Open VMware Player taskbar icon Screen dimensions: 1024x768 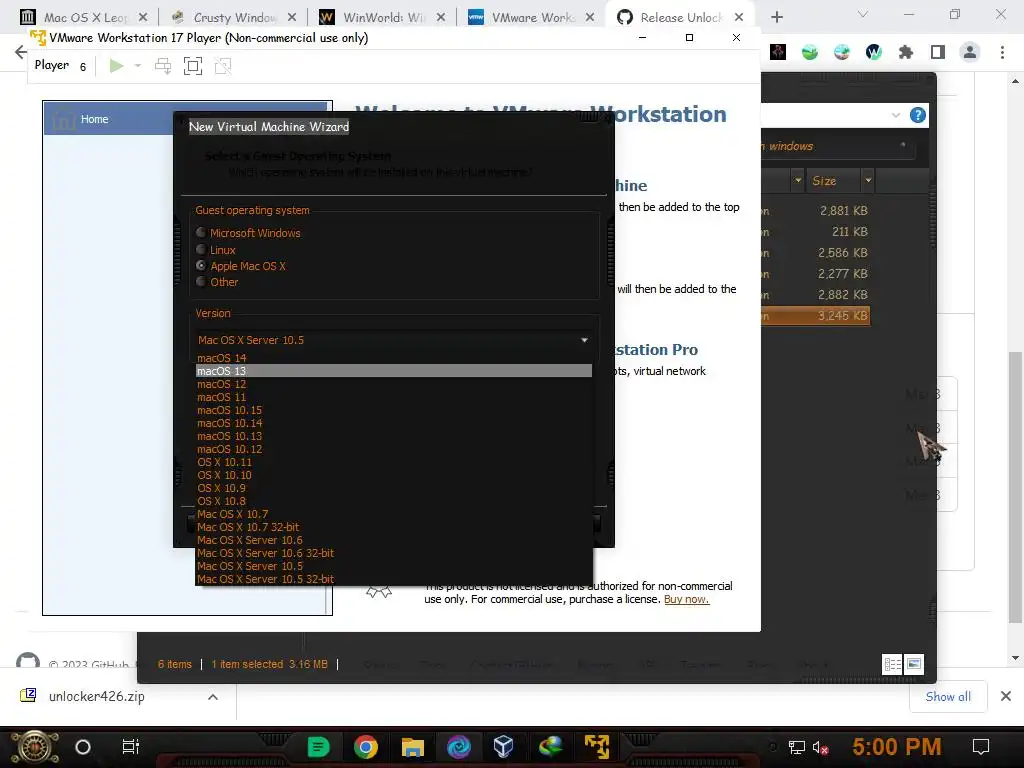coord(596,746)
